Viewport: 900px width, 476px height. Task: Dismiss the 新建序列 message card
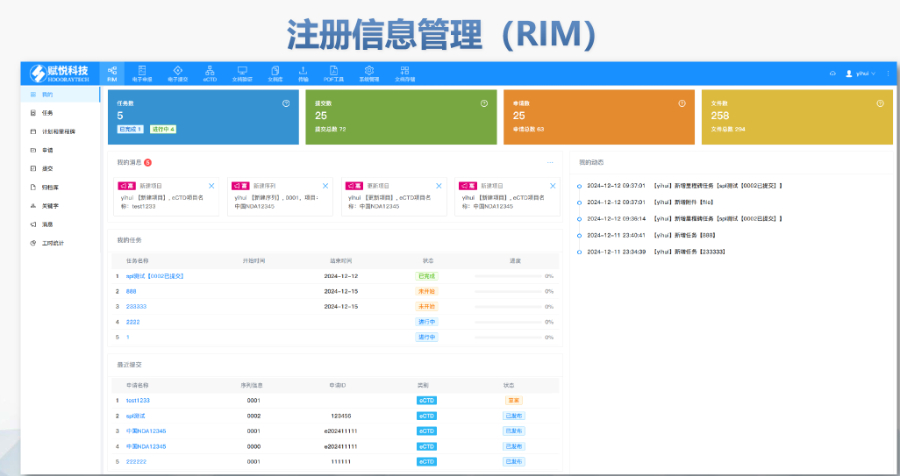325,186
